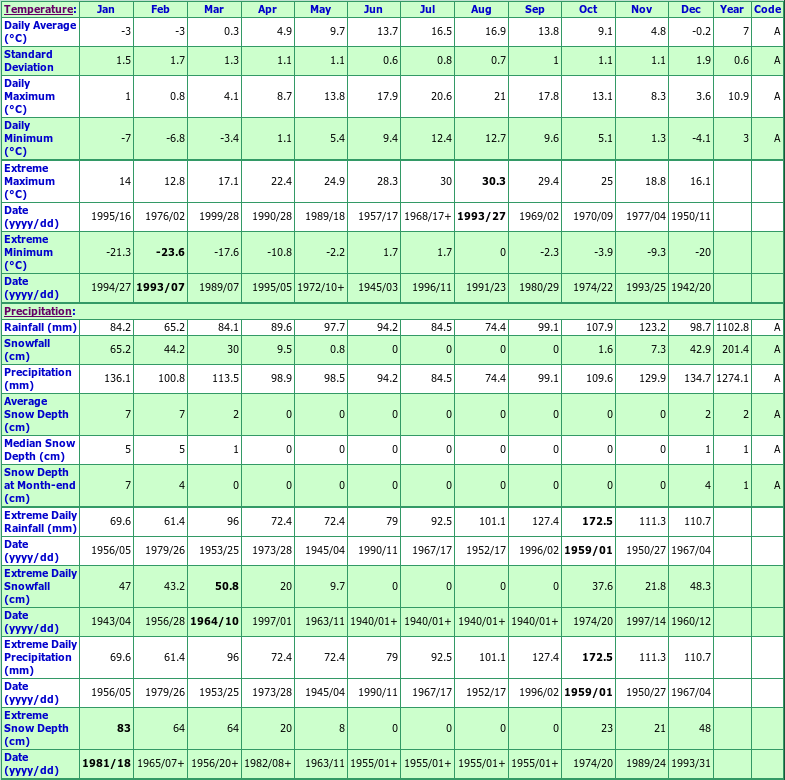
Task: Click bold extreme minimum value -23.6
Action: [170, 252]
